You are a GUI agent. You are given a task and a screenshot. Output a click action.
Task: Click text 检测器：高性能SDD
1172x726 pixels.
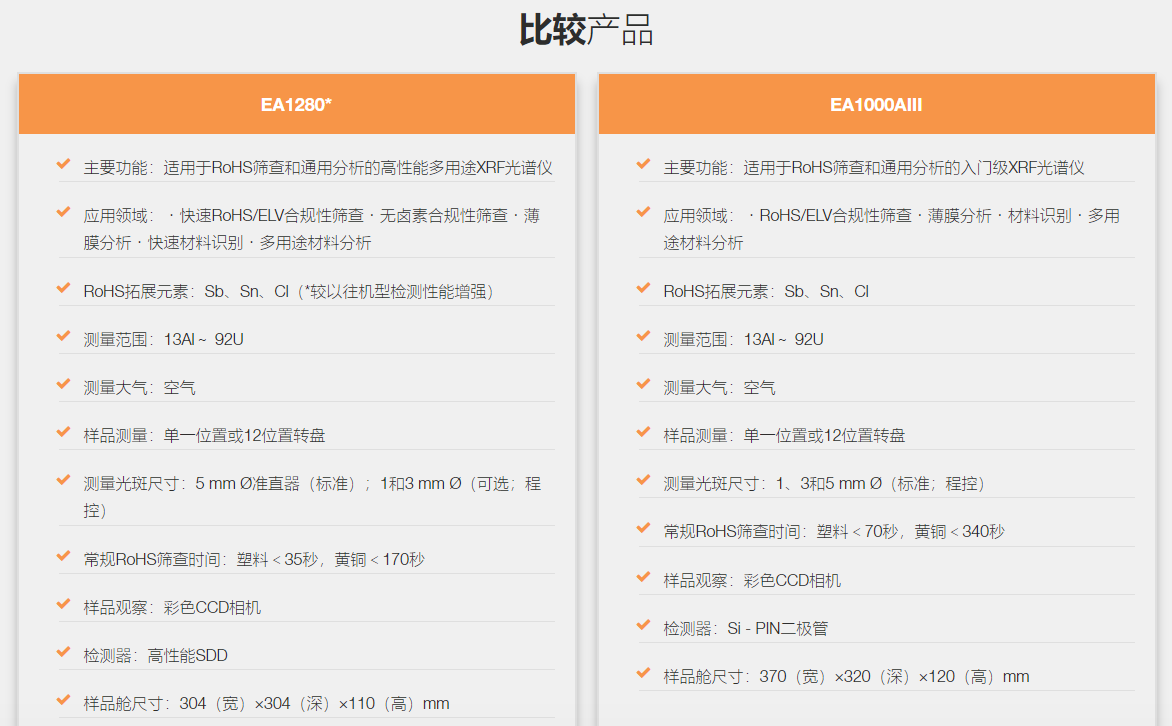(155, 656)
